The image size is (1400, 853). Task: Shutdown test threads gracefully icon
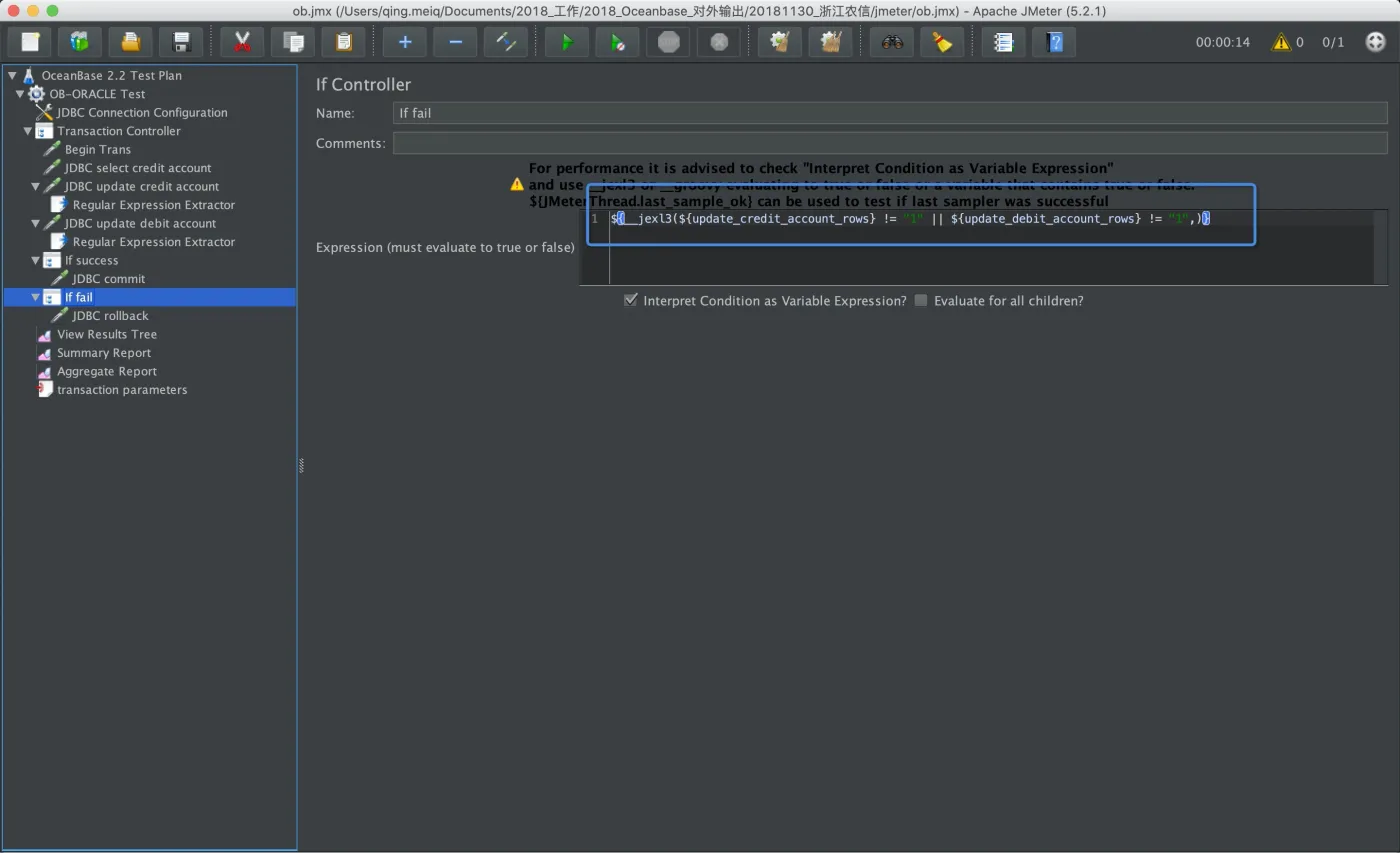(719, 42)
